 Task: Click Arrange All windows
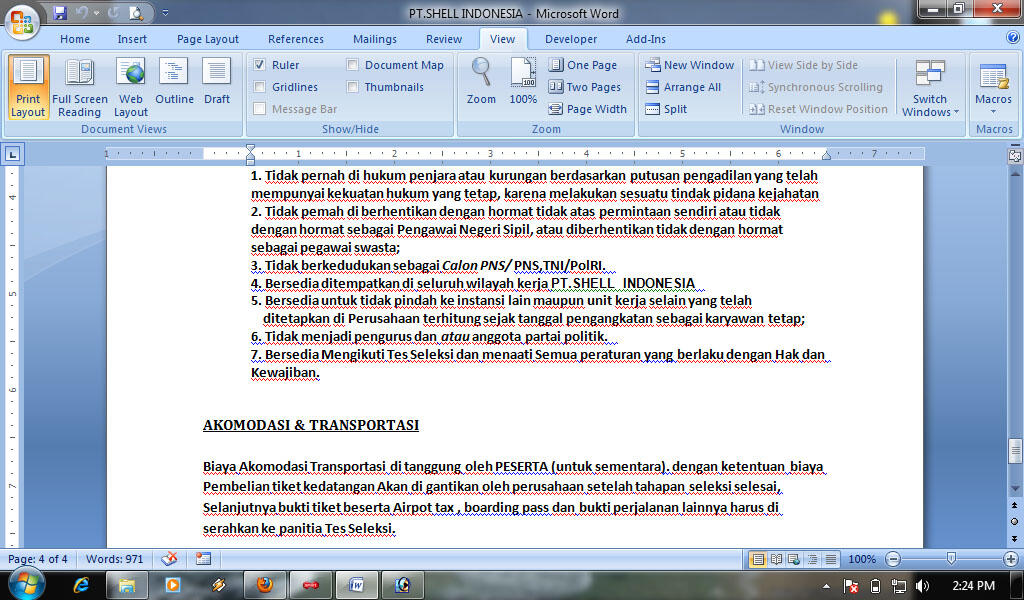click(x=683, y=87)
